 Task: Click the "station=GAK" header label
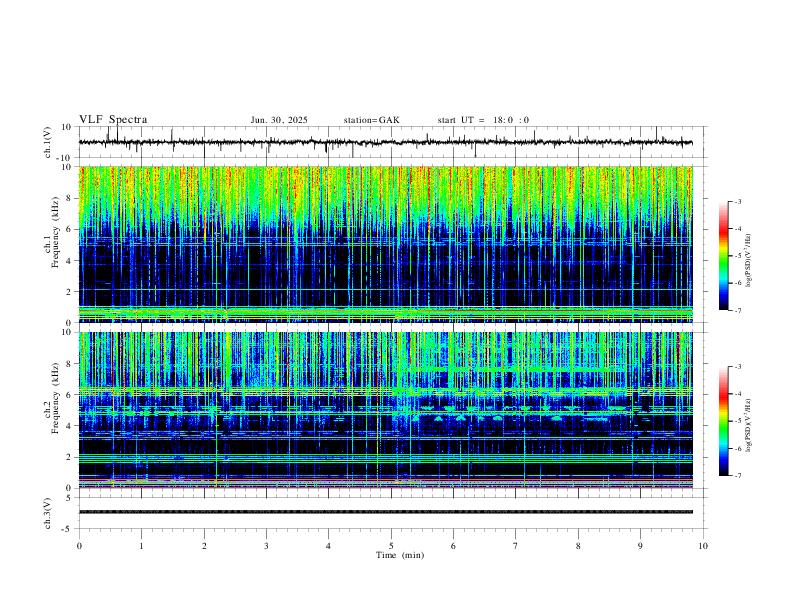point(371,120)
